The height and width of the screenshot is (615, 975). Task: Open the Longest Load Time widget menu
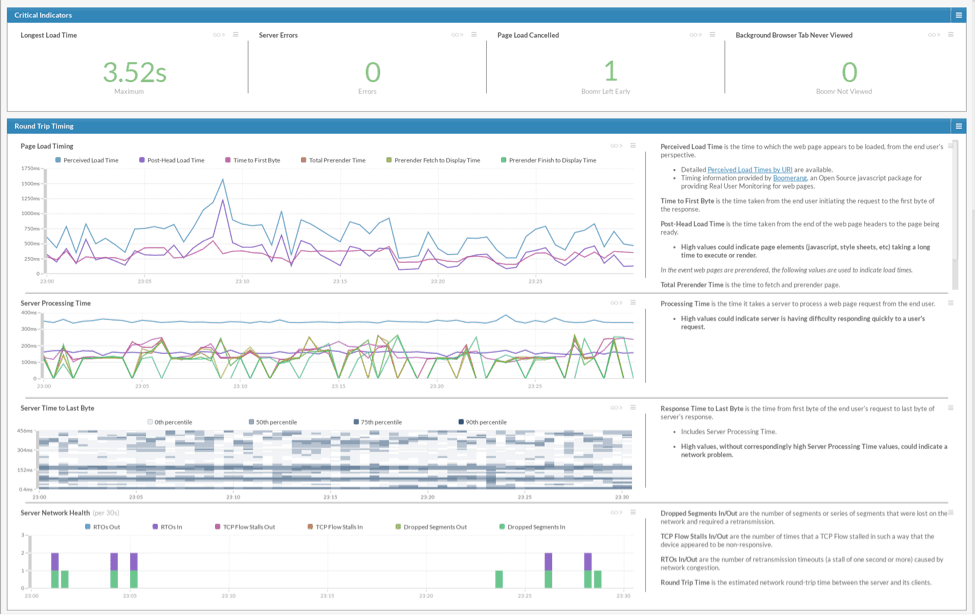pos(236,35)
